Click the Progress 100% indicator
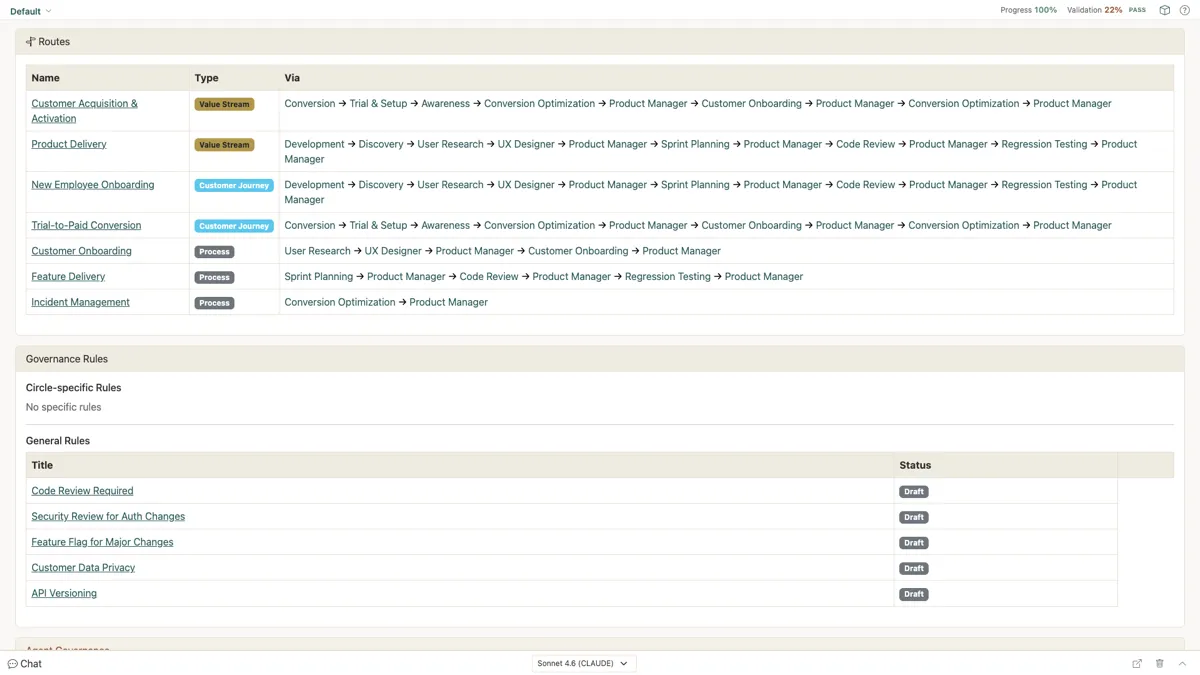 pos(1028,10)
